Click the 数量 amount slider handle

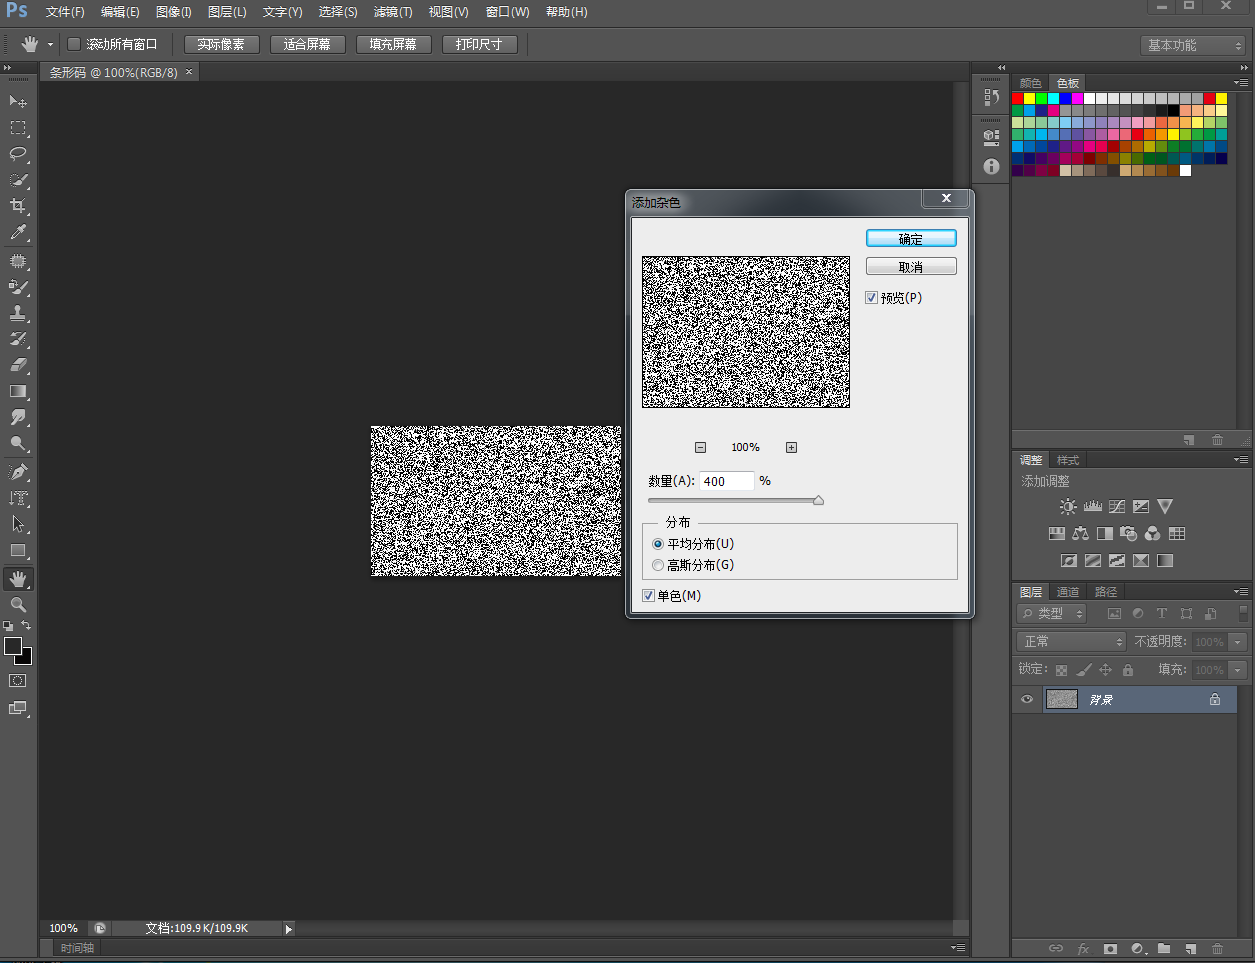[818, 500]
